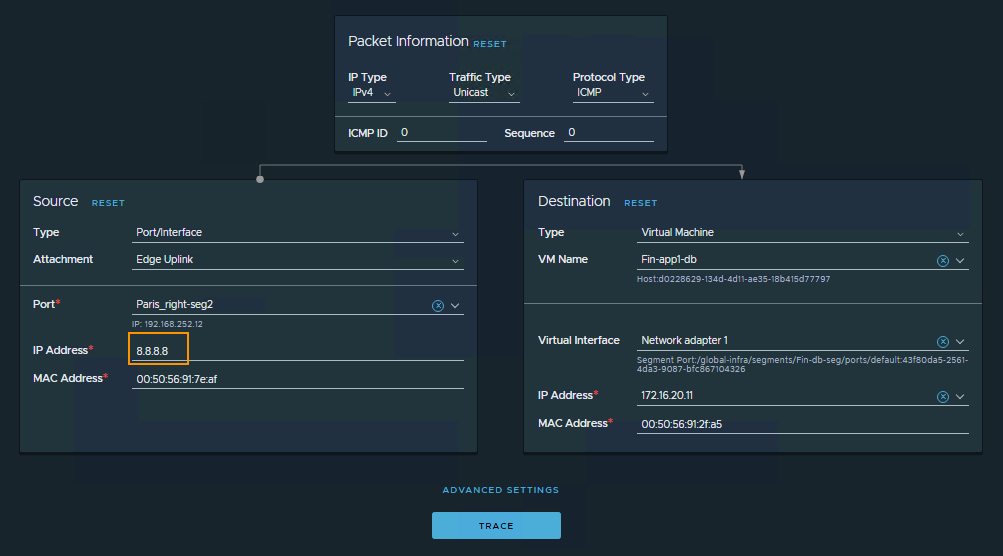Expand the Protocol Type ICMP dropdown
1003x556 pixels.
(614, 93)
